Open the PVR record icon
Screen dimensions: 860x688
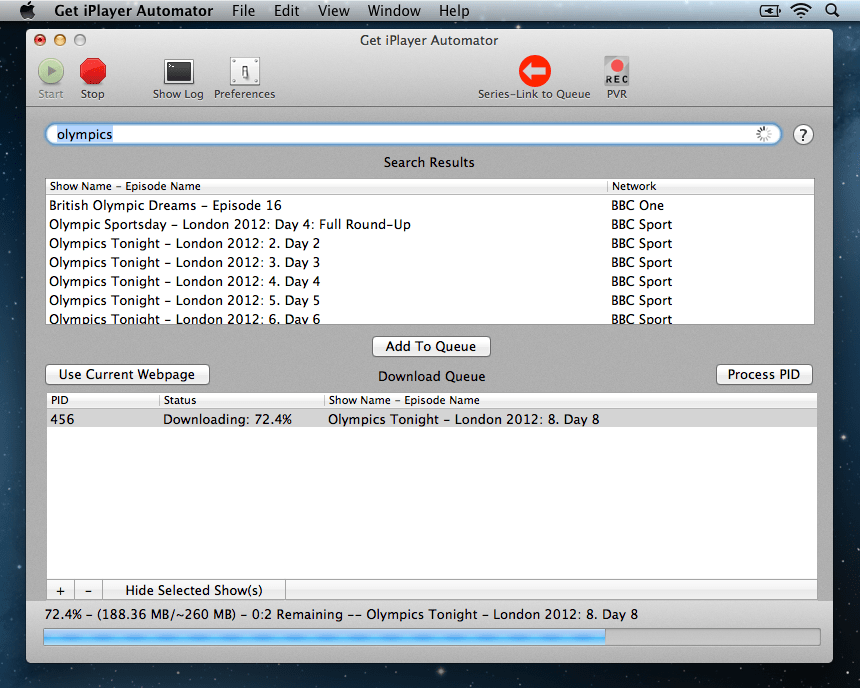tap(616, 71)
